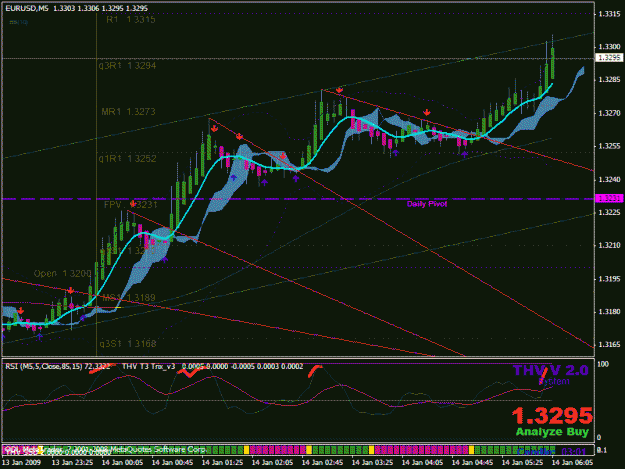625x469 pixels.
Task: Click the current price 1.3295 axis marker
Action: [609, 58]
